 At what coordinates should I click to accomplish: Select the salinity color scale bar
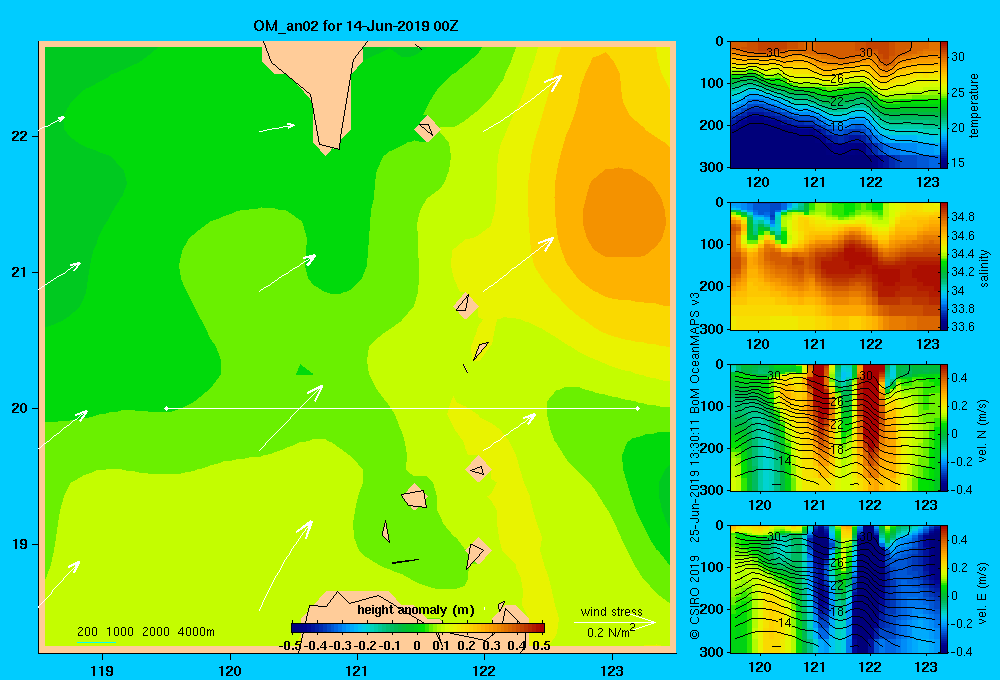pyautogui.click(x=944, y=266)
